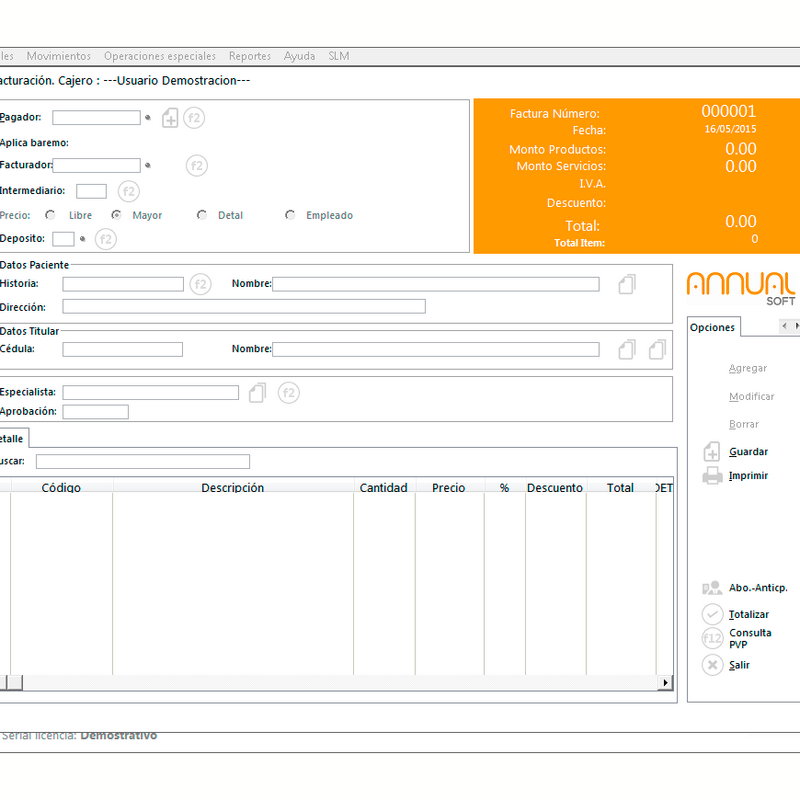Open the Movimientos menu
800x800 pixels.
[59, 56]
